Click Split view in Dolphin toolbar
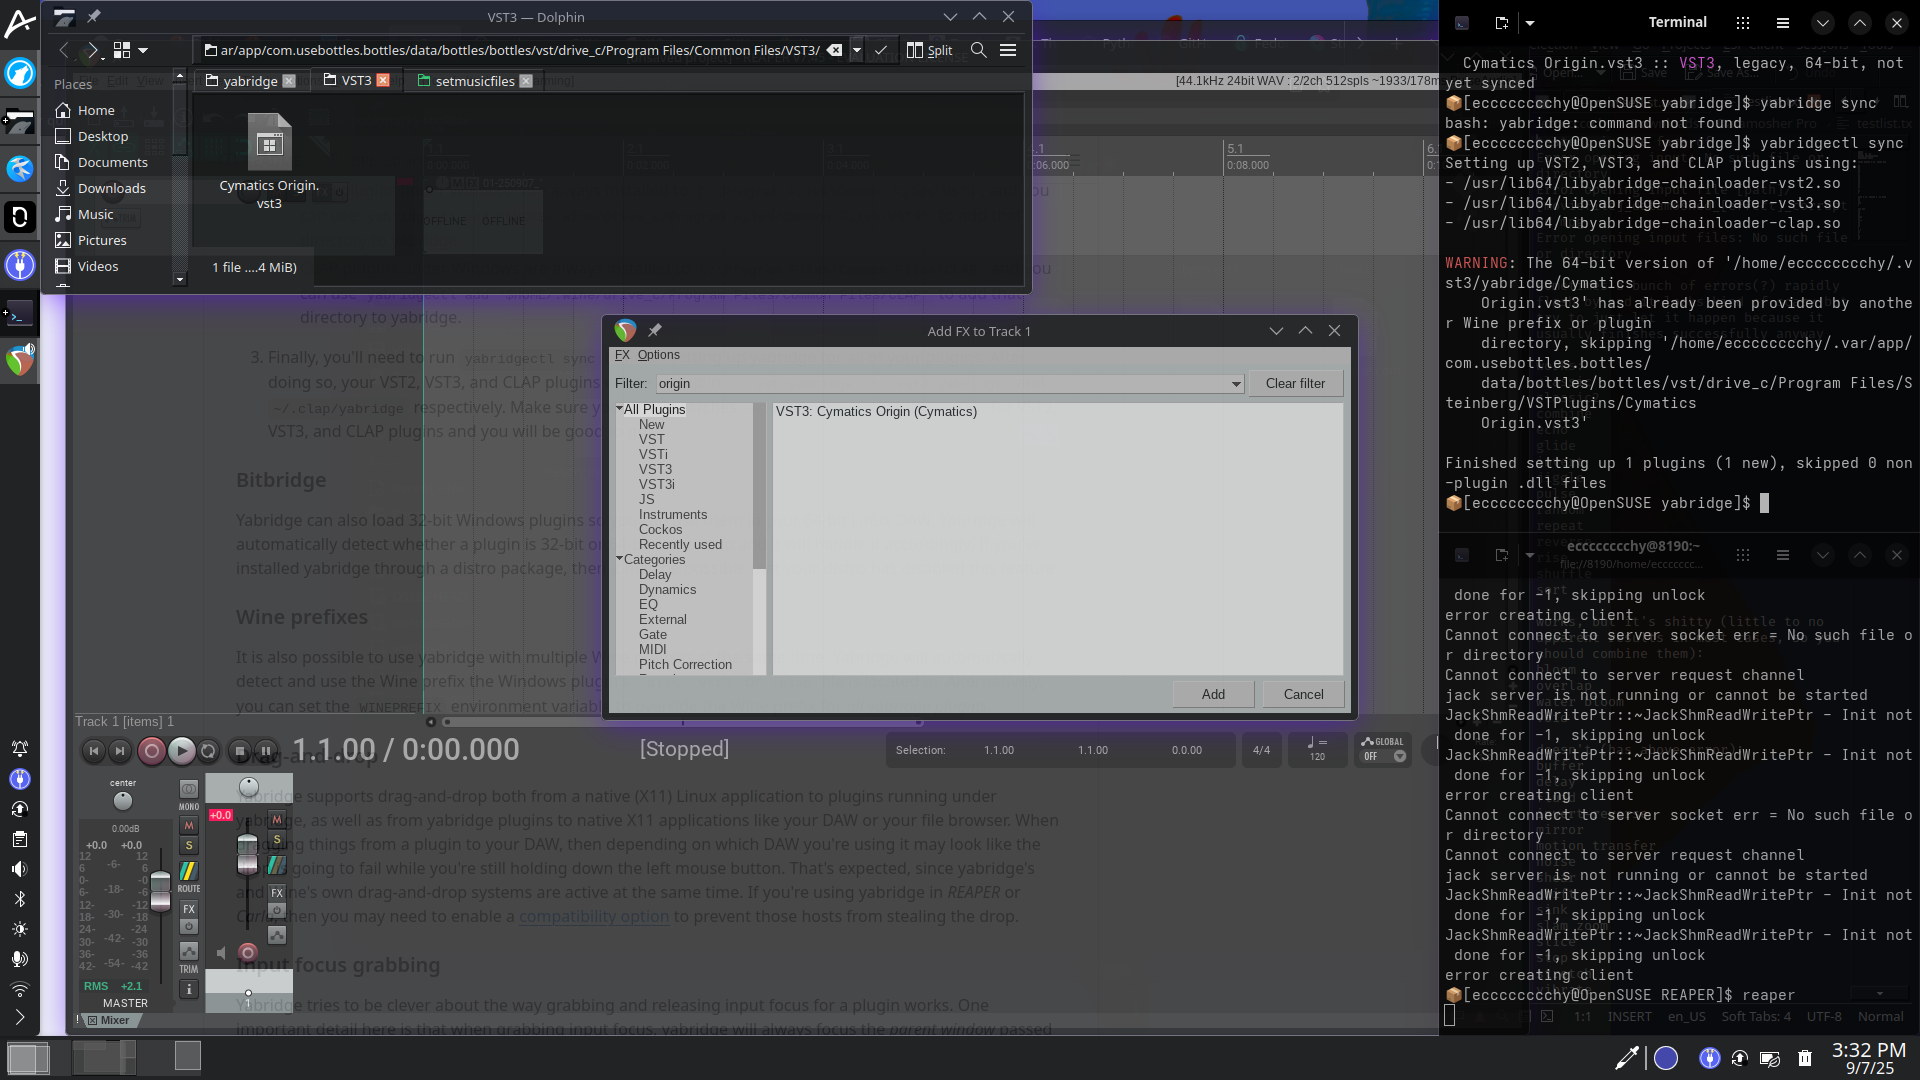The width and height of the screenshot is (1920, 1080). tap(929, 50)
